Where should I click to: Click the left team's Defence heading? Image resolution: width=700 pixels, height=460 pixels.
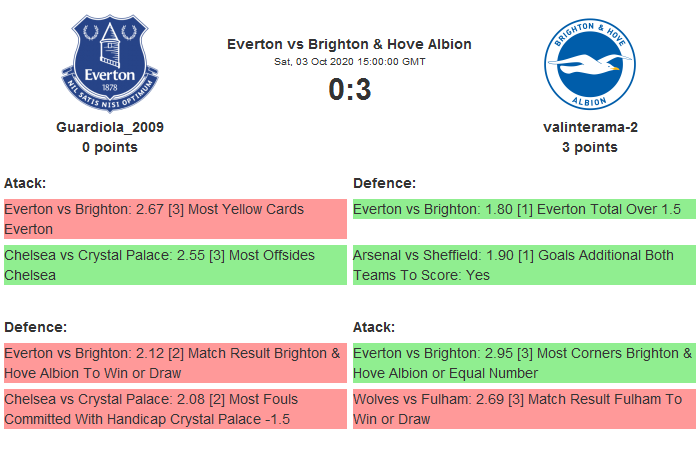(x=35, y=327)
